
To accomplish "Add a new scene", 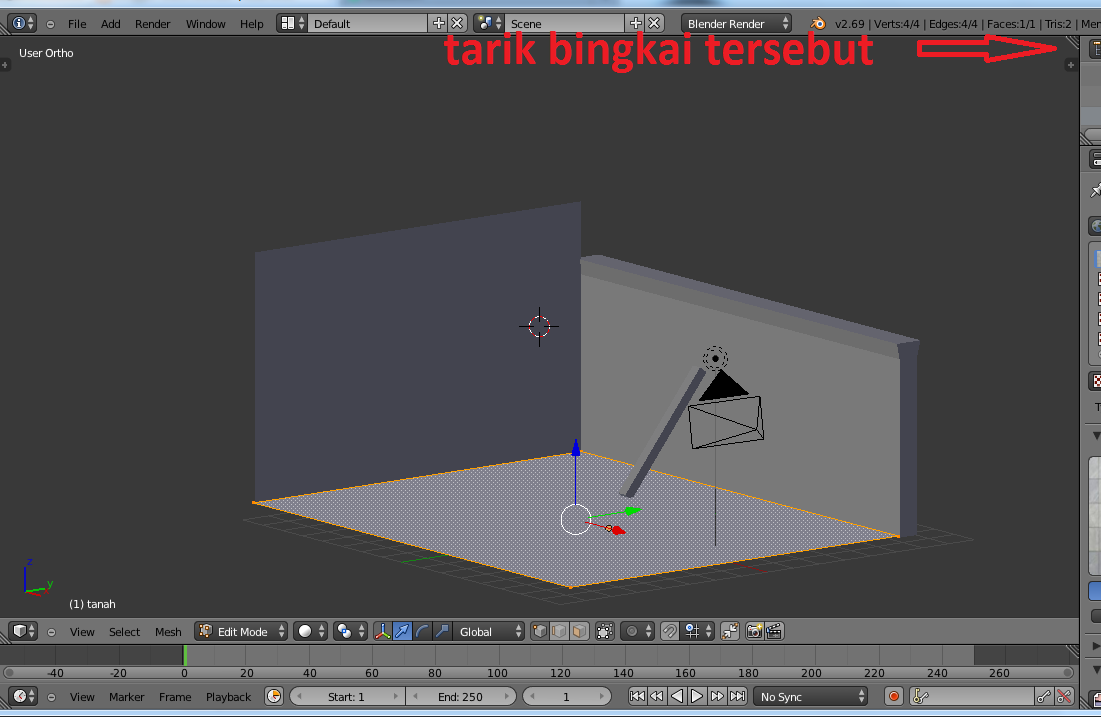I will [x=635, y=23].
